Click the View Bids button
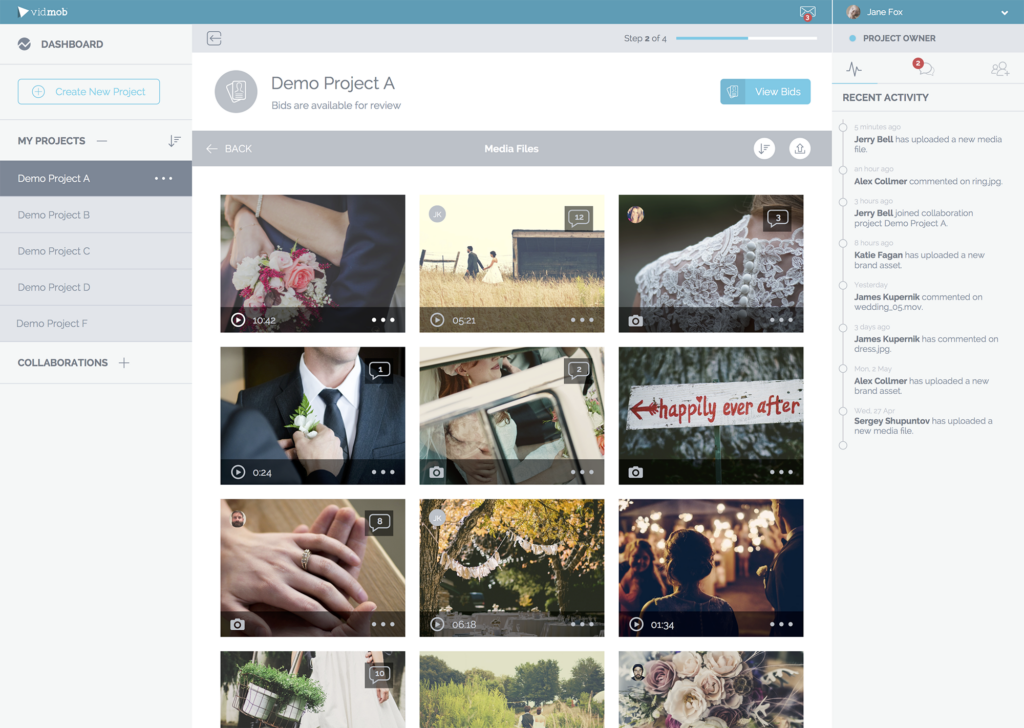 point(765,91)
